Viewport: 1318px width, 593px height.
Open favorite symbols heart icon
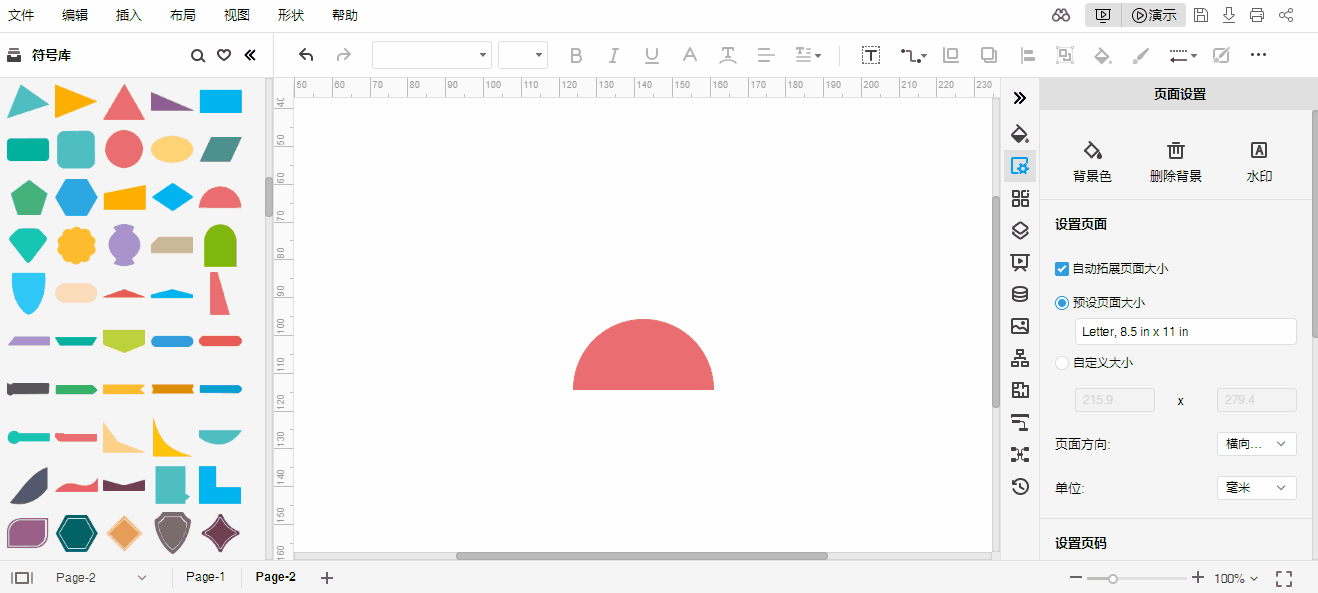pyautogui.click(x=224, y=55)
